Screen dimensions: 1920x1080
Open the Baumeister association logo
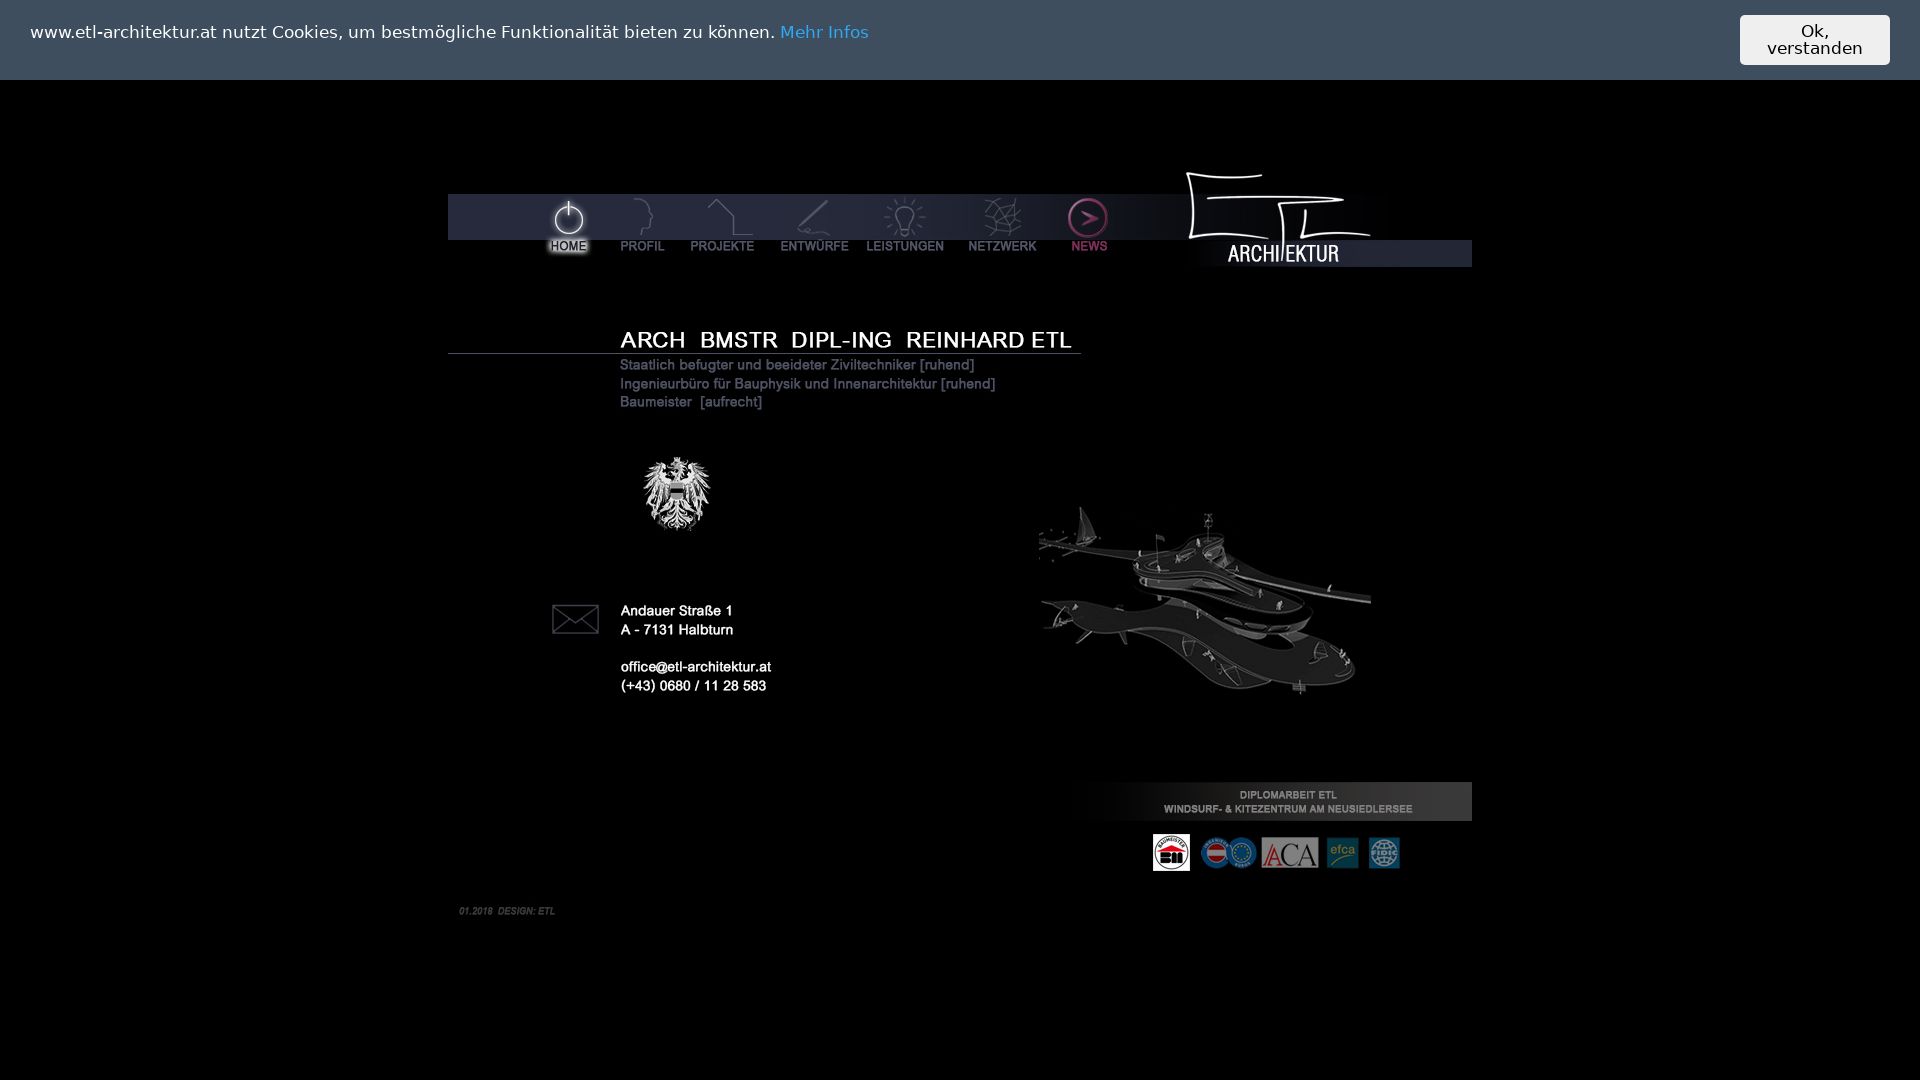pos(1171,853)
